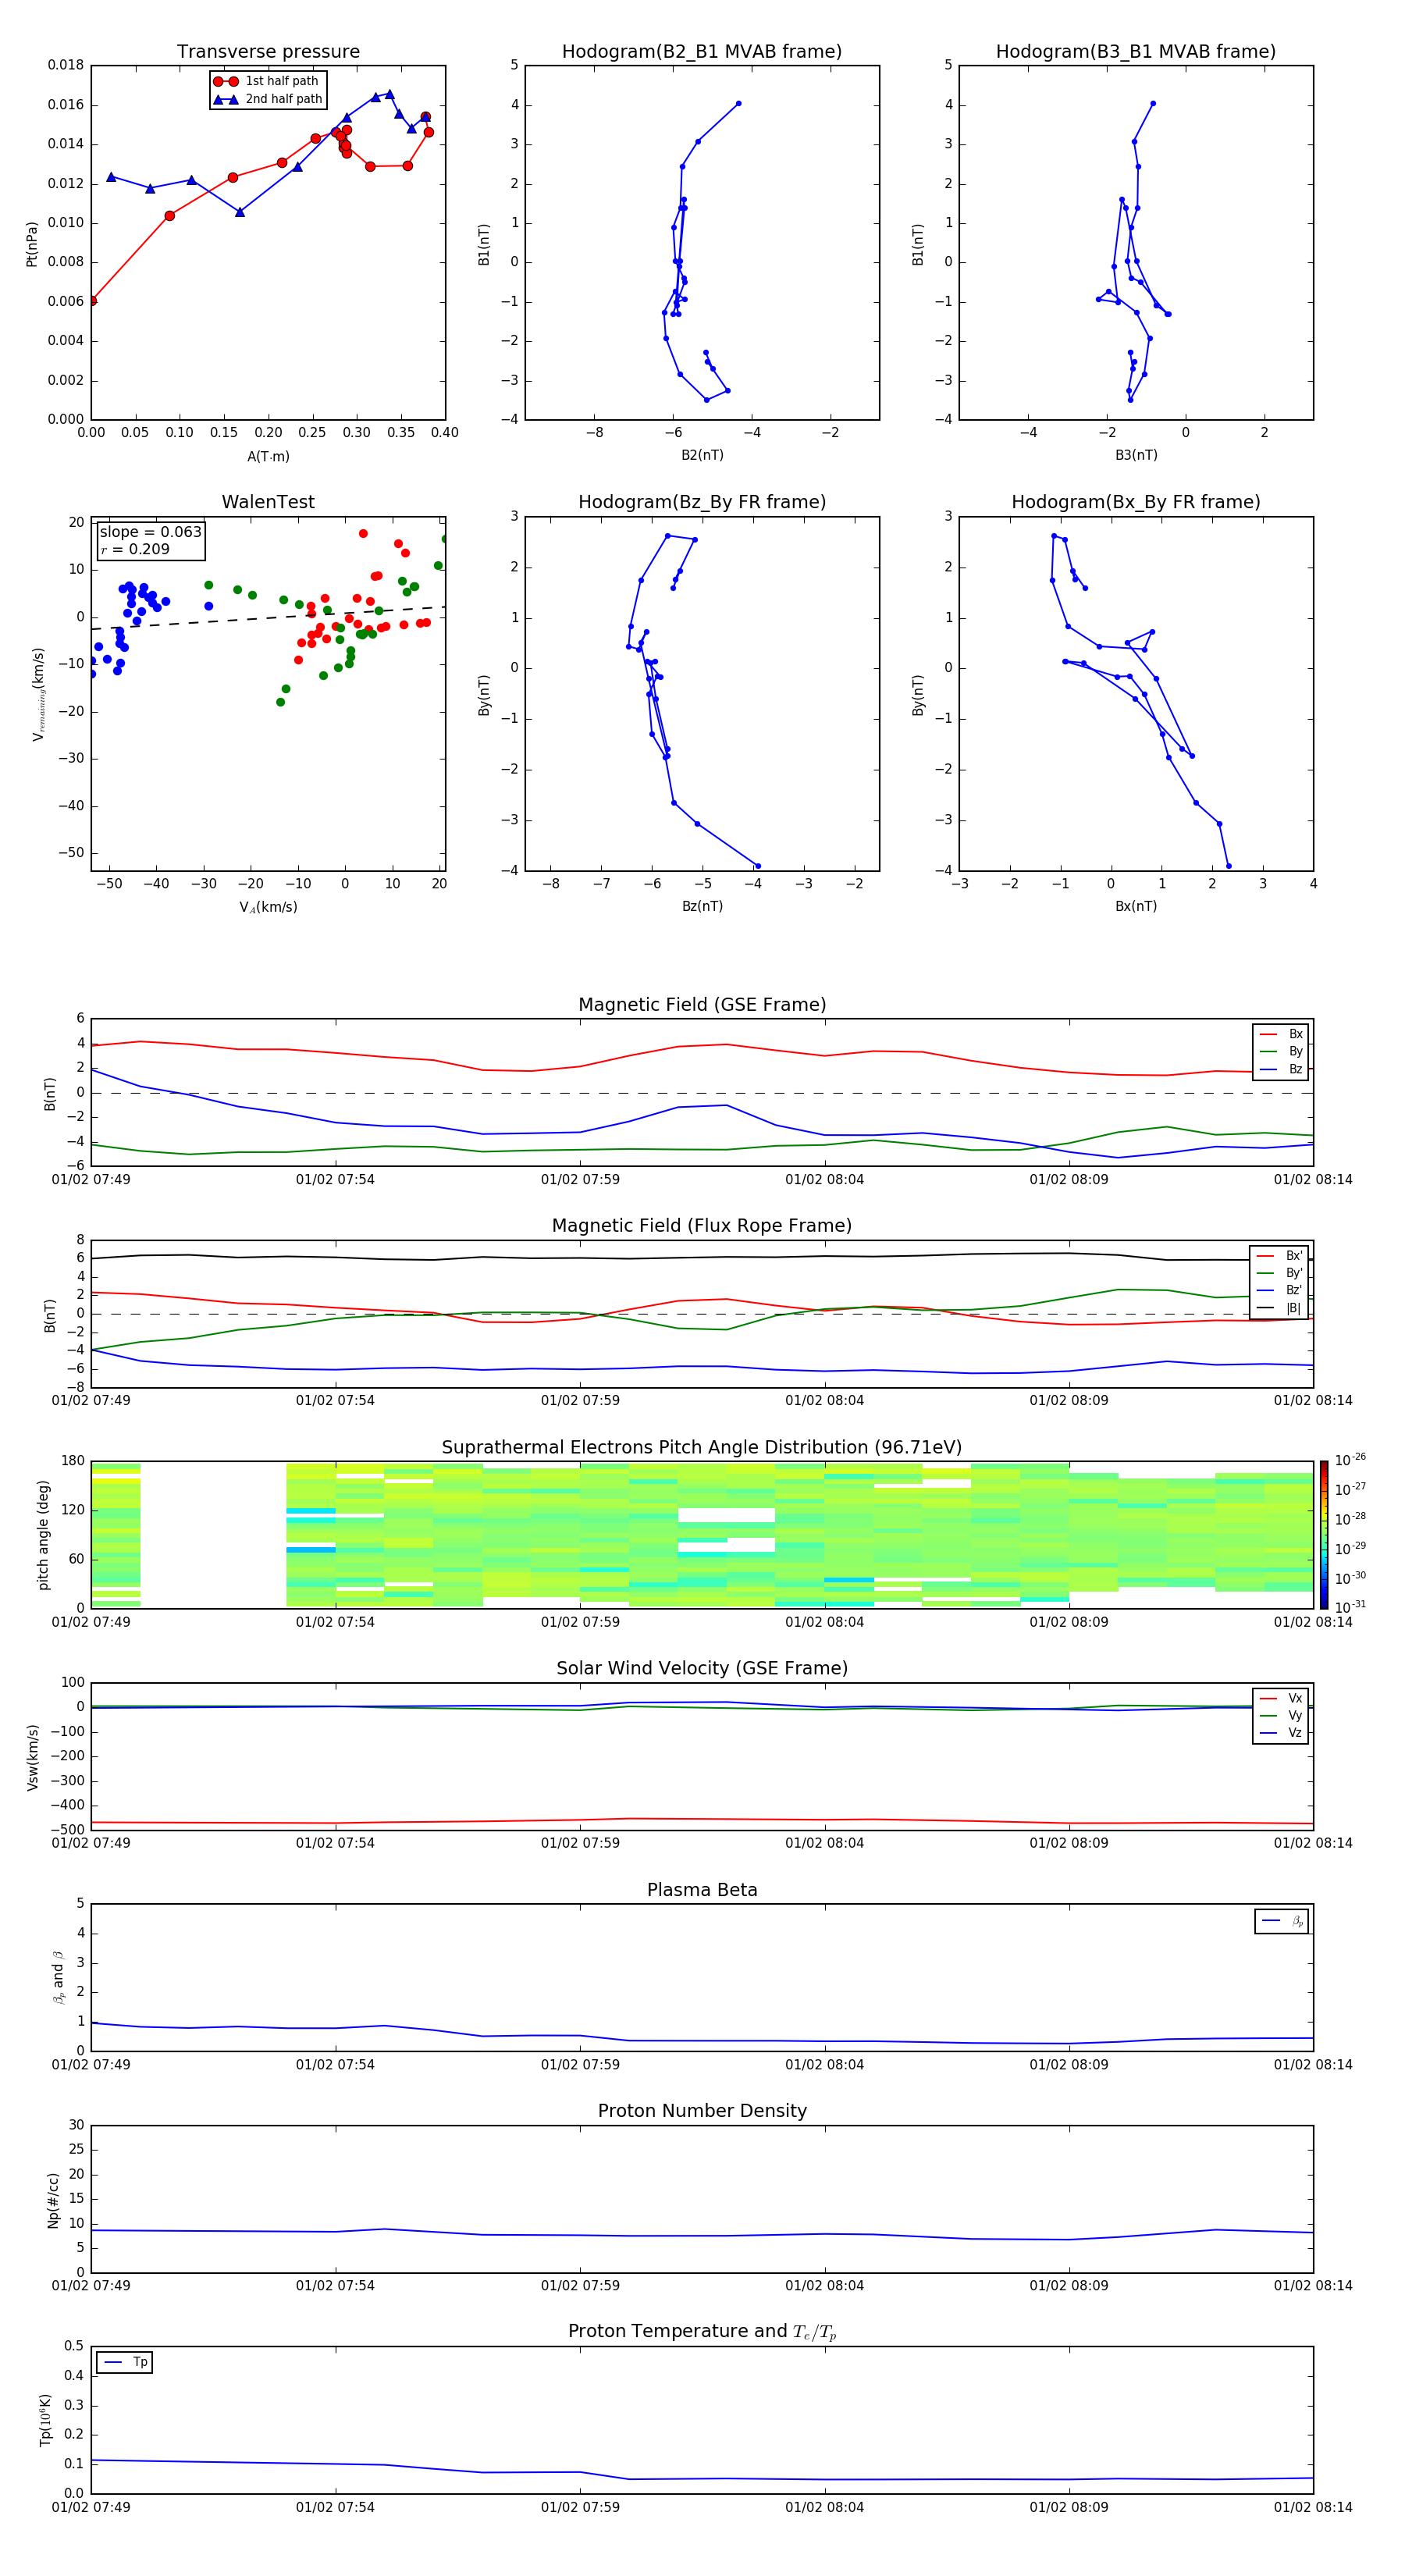
Task: Click the pitch angle distribution color bar
Action: [x=1324, y=1535]
